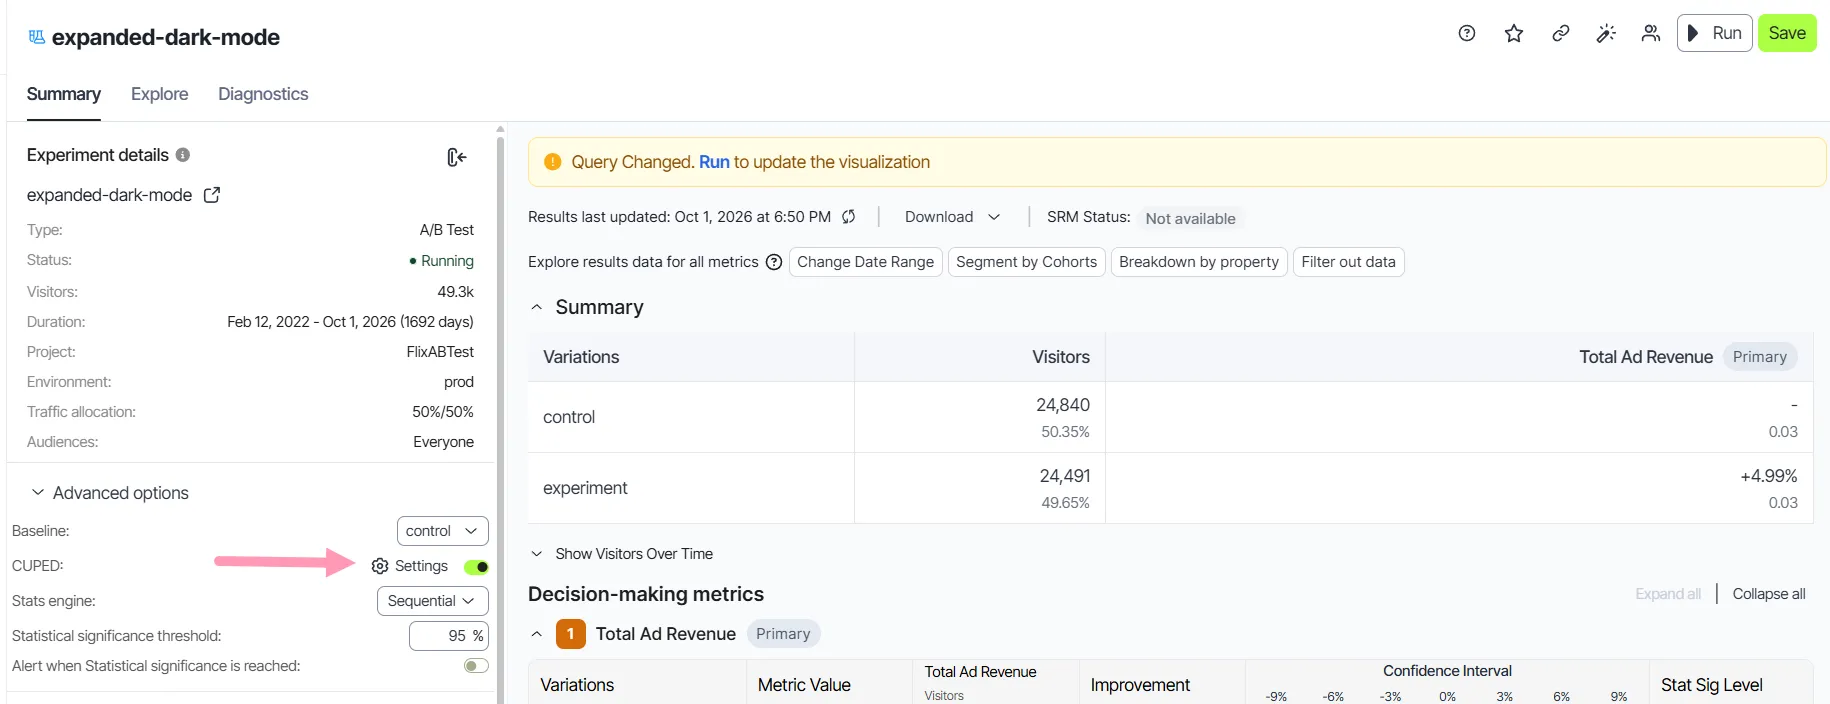The height and width of the screenshot is (704, 1830).
Task: Open the help icon in top toolbar
Action: tap(1467, 33)
